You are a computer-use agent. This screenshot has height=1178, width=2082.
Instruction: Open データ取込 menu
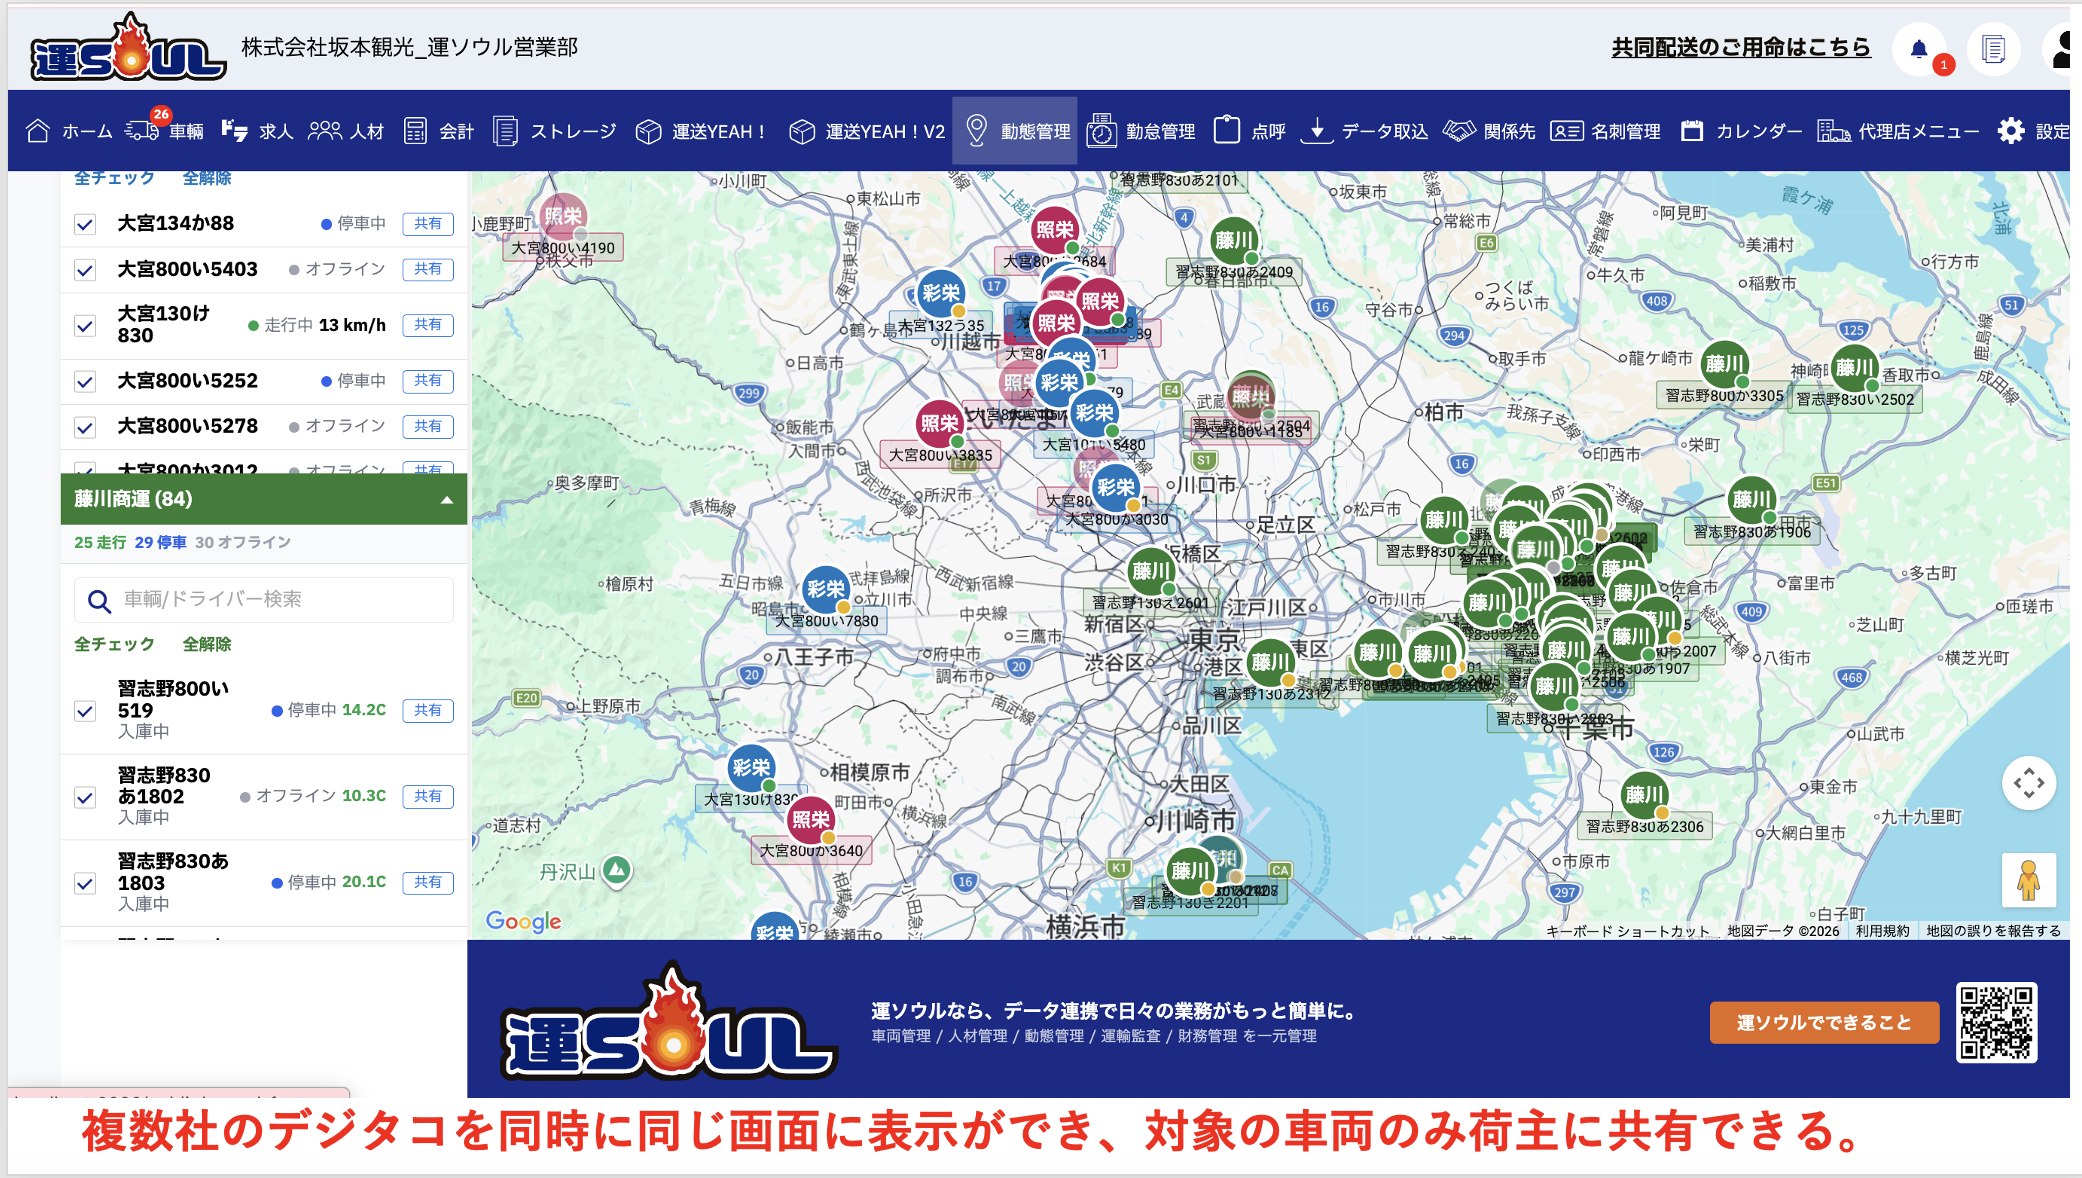tap(1365, 131)
